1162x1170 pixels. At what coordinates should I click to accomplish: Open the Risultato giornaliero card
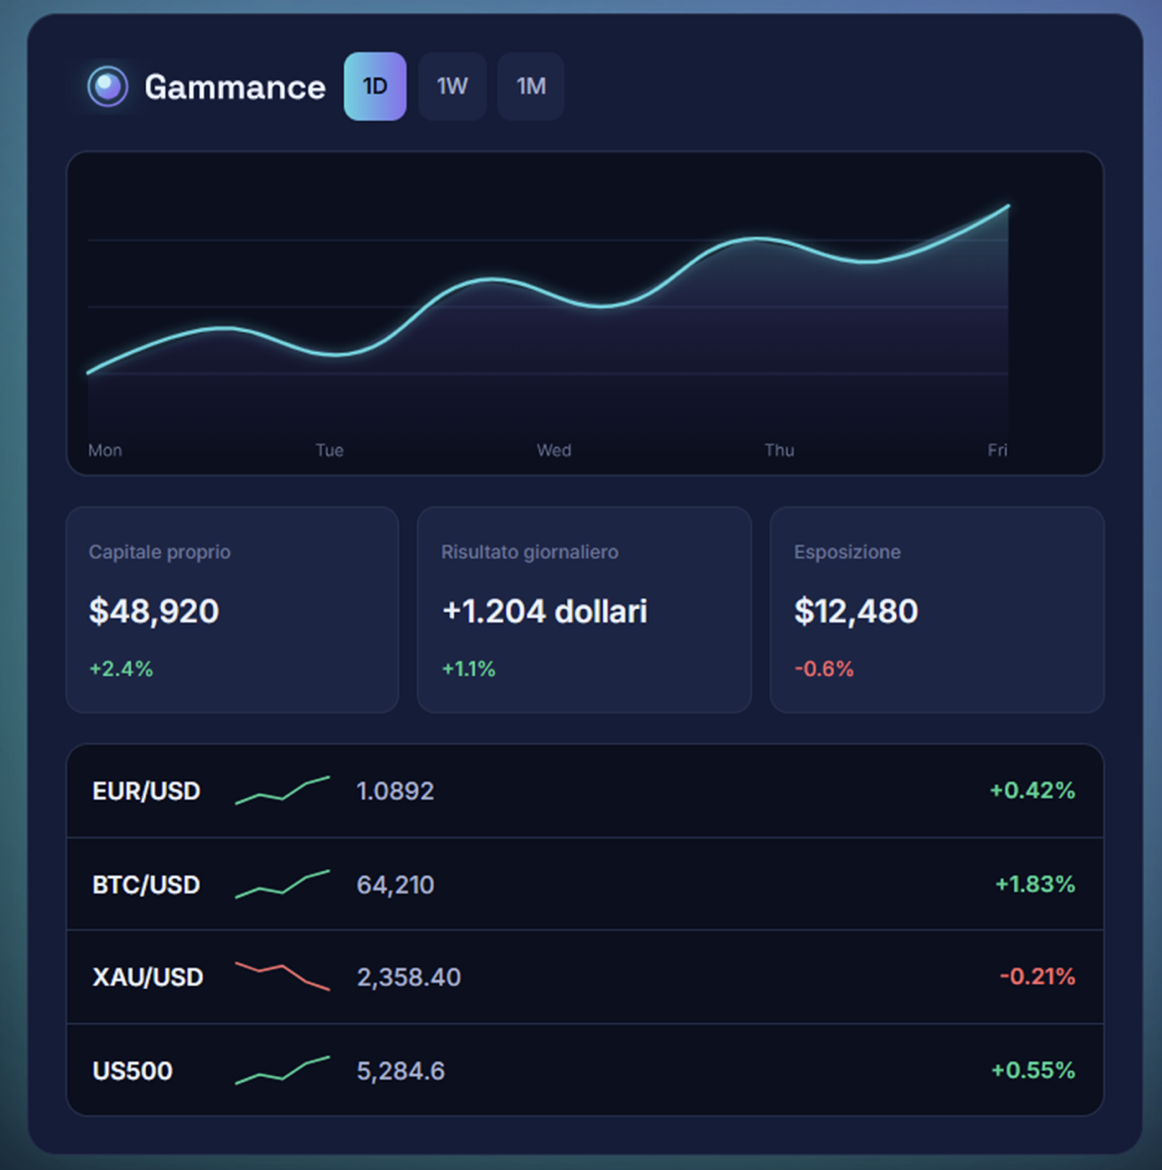pyautogui.click(x=584, y=610)
